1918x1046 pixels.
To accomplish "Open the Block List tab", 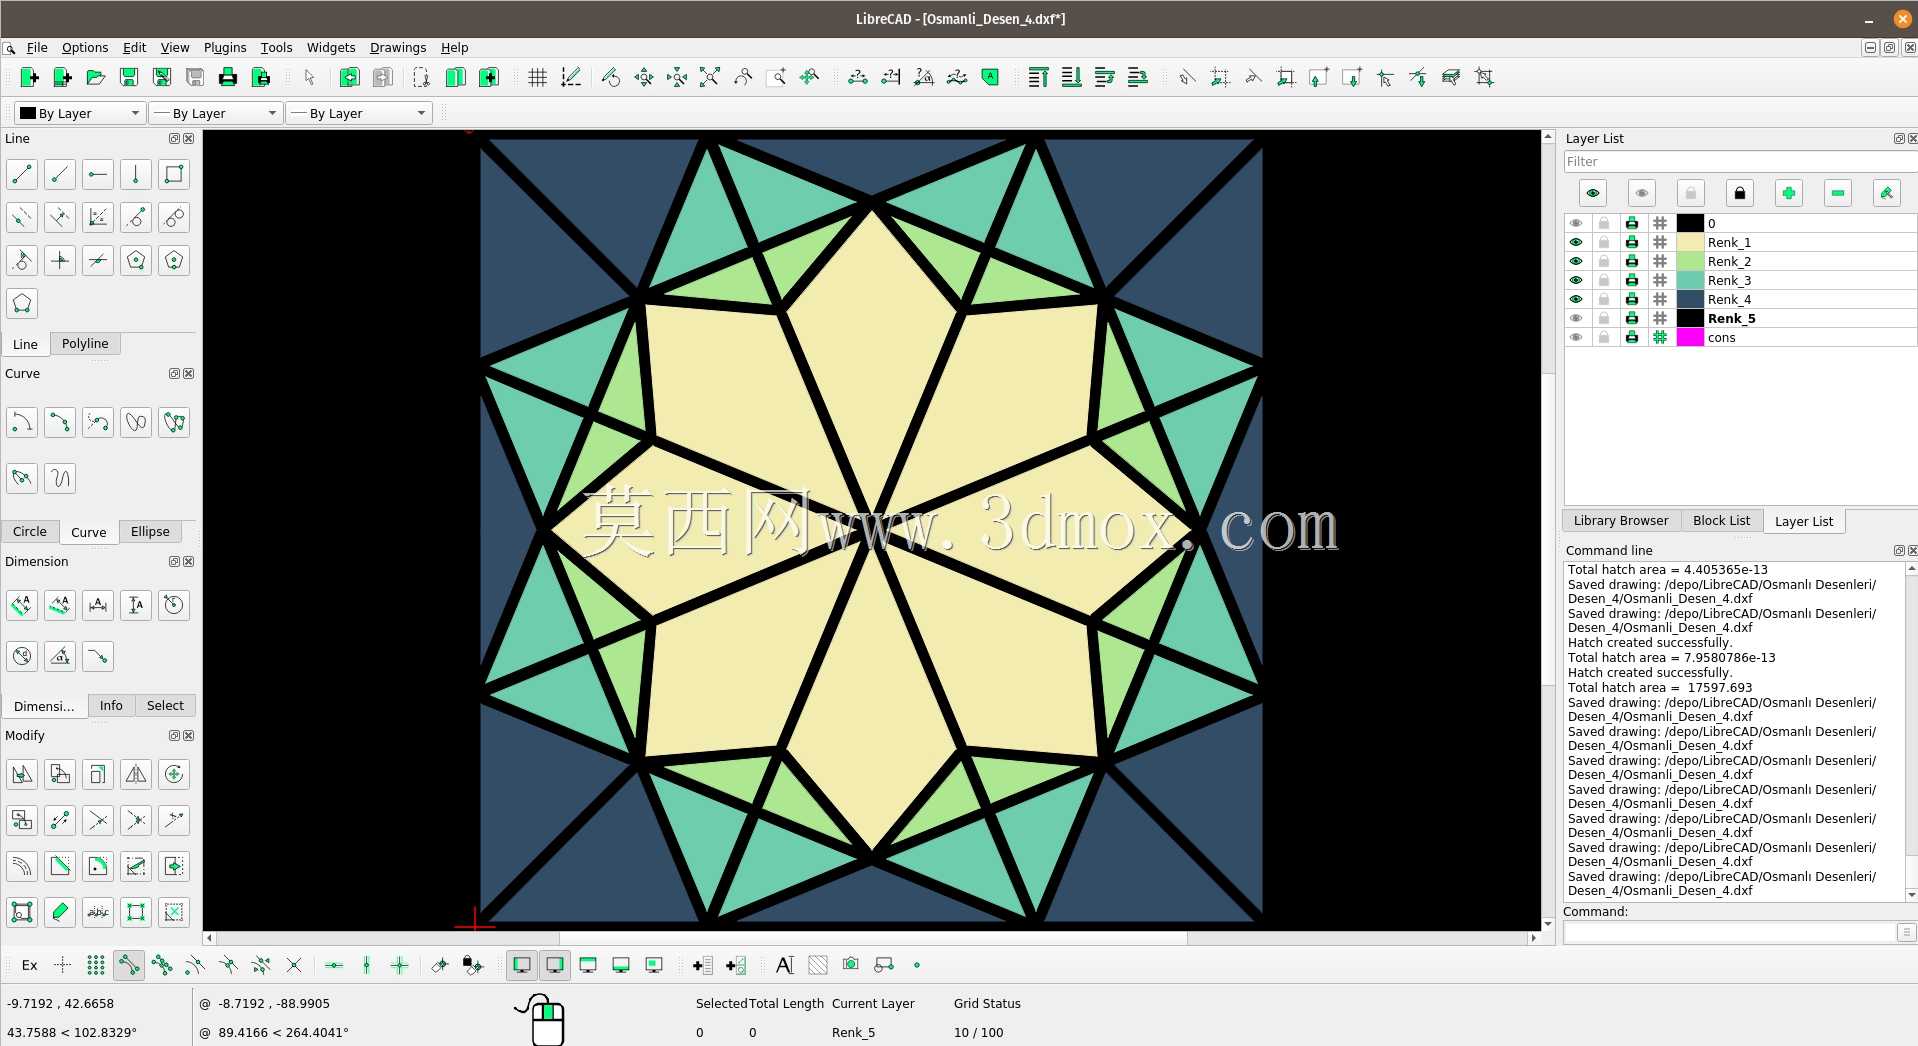I will tap(1721, 520).
